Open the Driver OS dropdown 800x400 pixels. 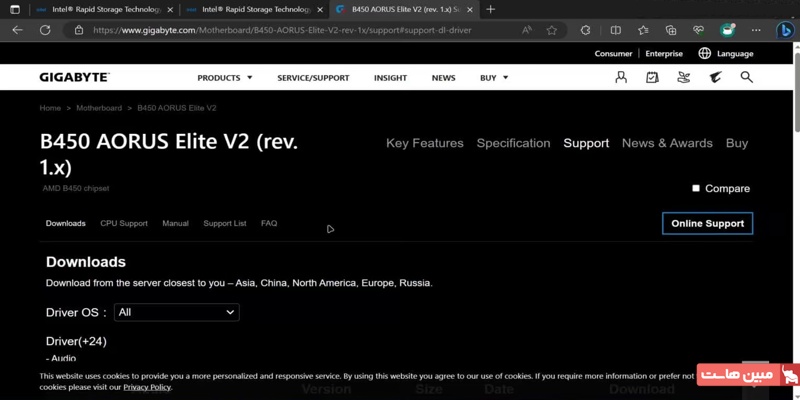tap(176, 312)
